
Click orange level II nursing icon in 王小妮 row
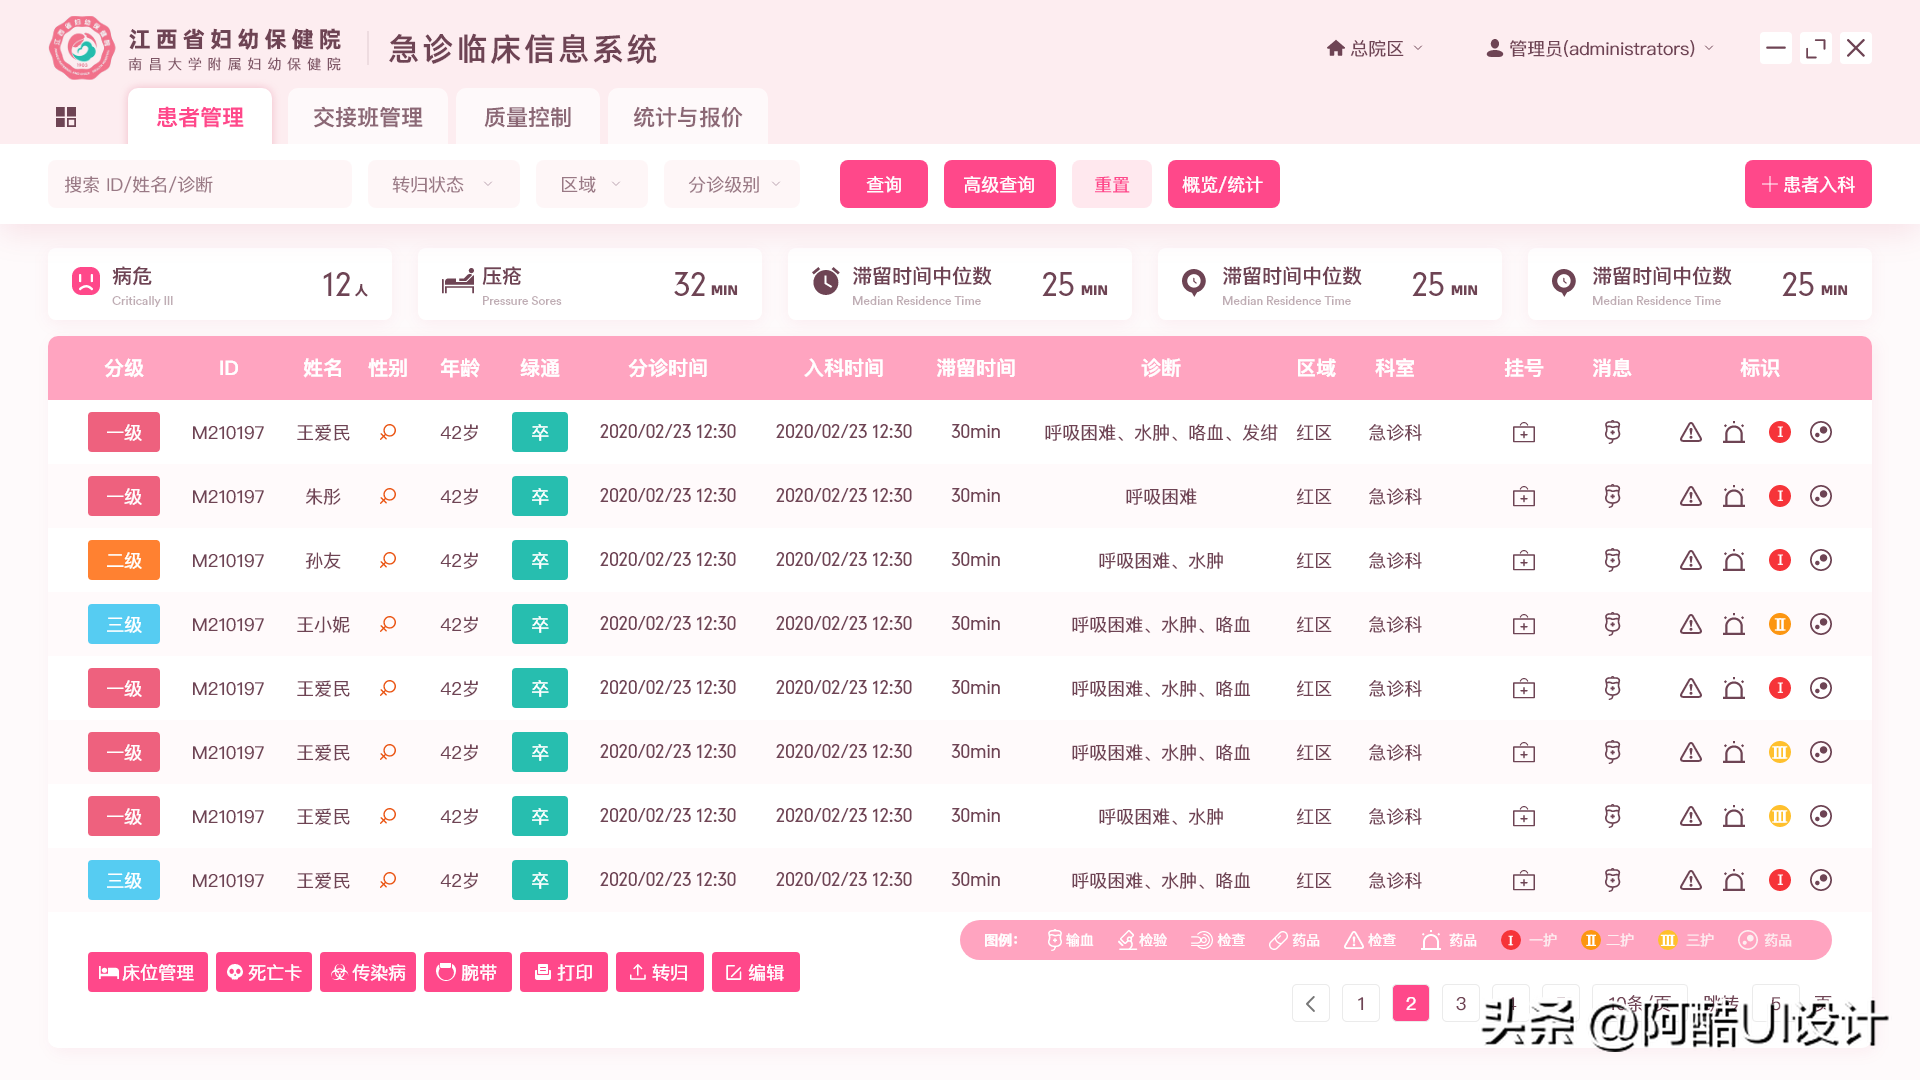[x=1780, y=624]
